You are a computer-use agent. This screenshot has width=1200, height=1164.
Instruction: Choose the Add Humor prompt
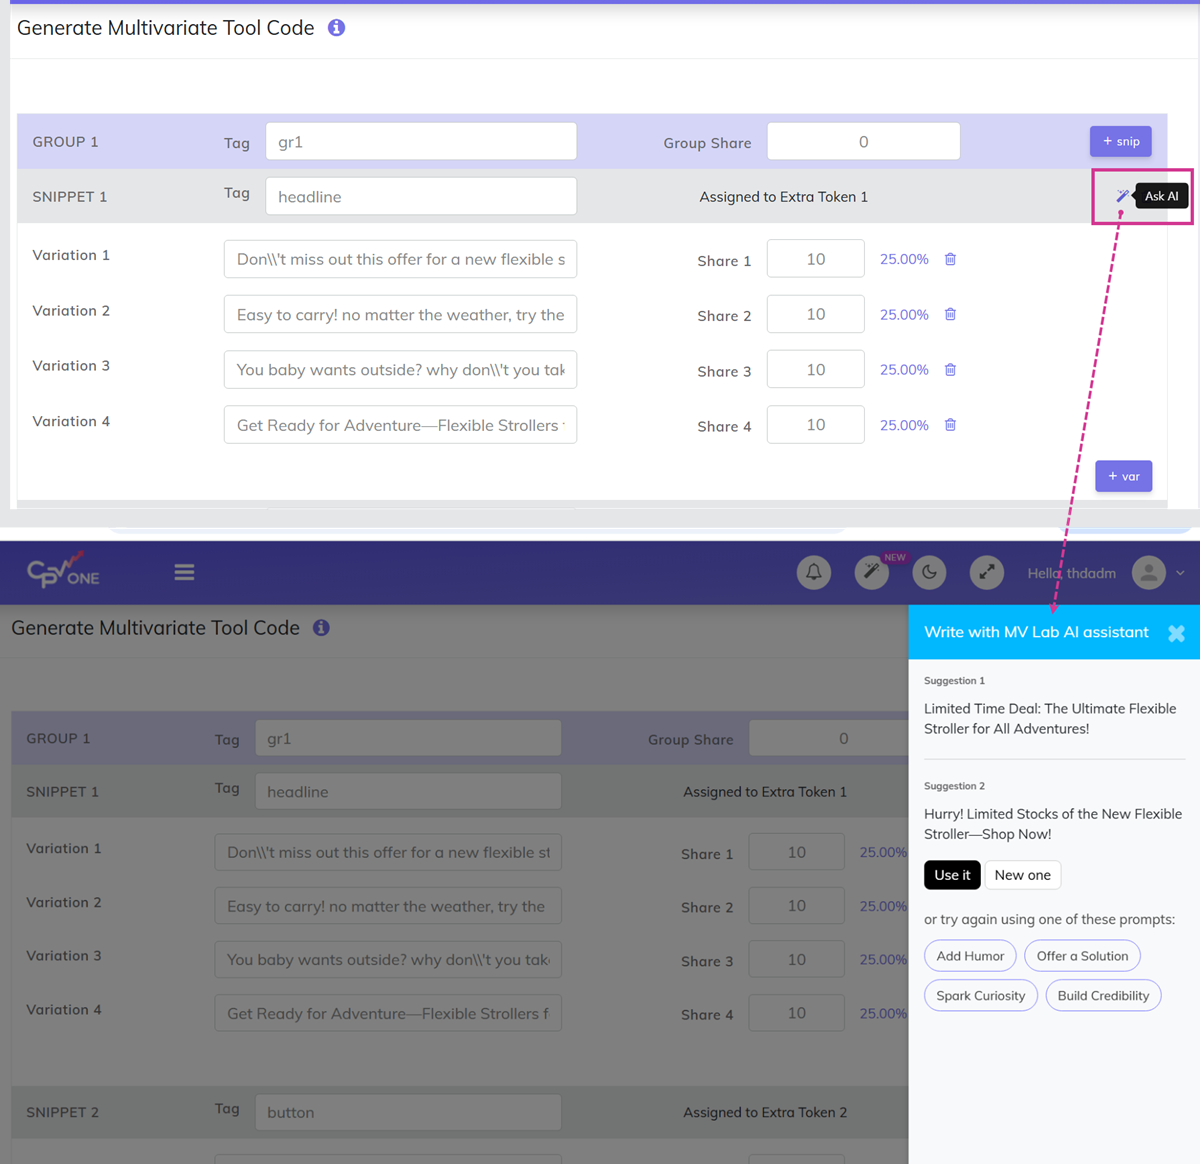[x=969, y=956]
